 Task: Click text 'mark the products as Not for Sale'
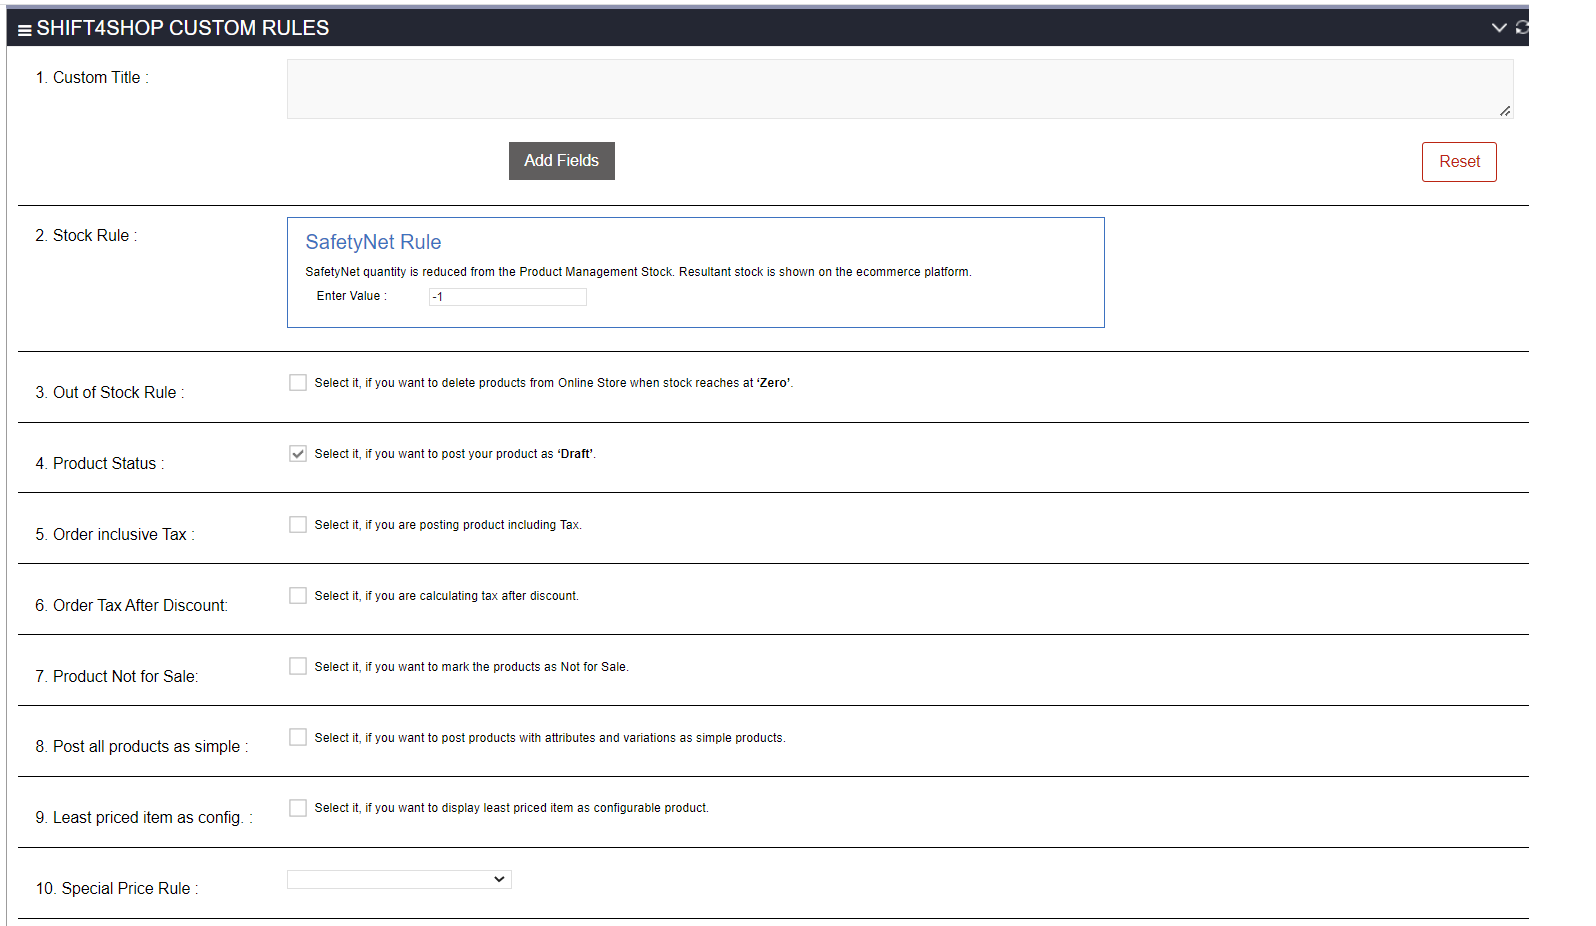point(472,667)
